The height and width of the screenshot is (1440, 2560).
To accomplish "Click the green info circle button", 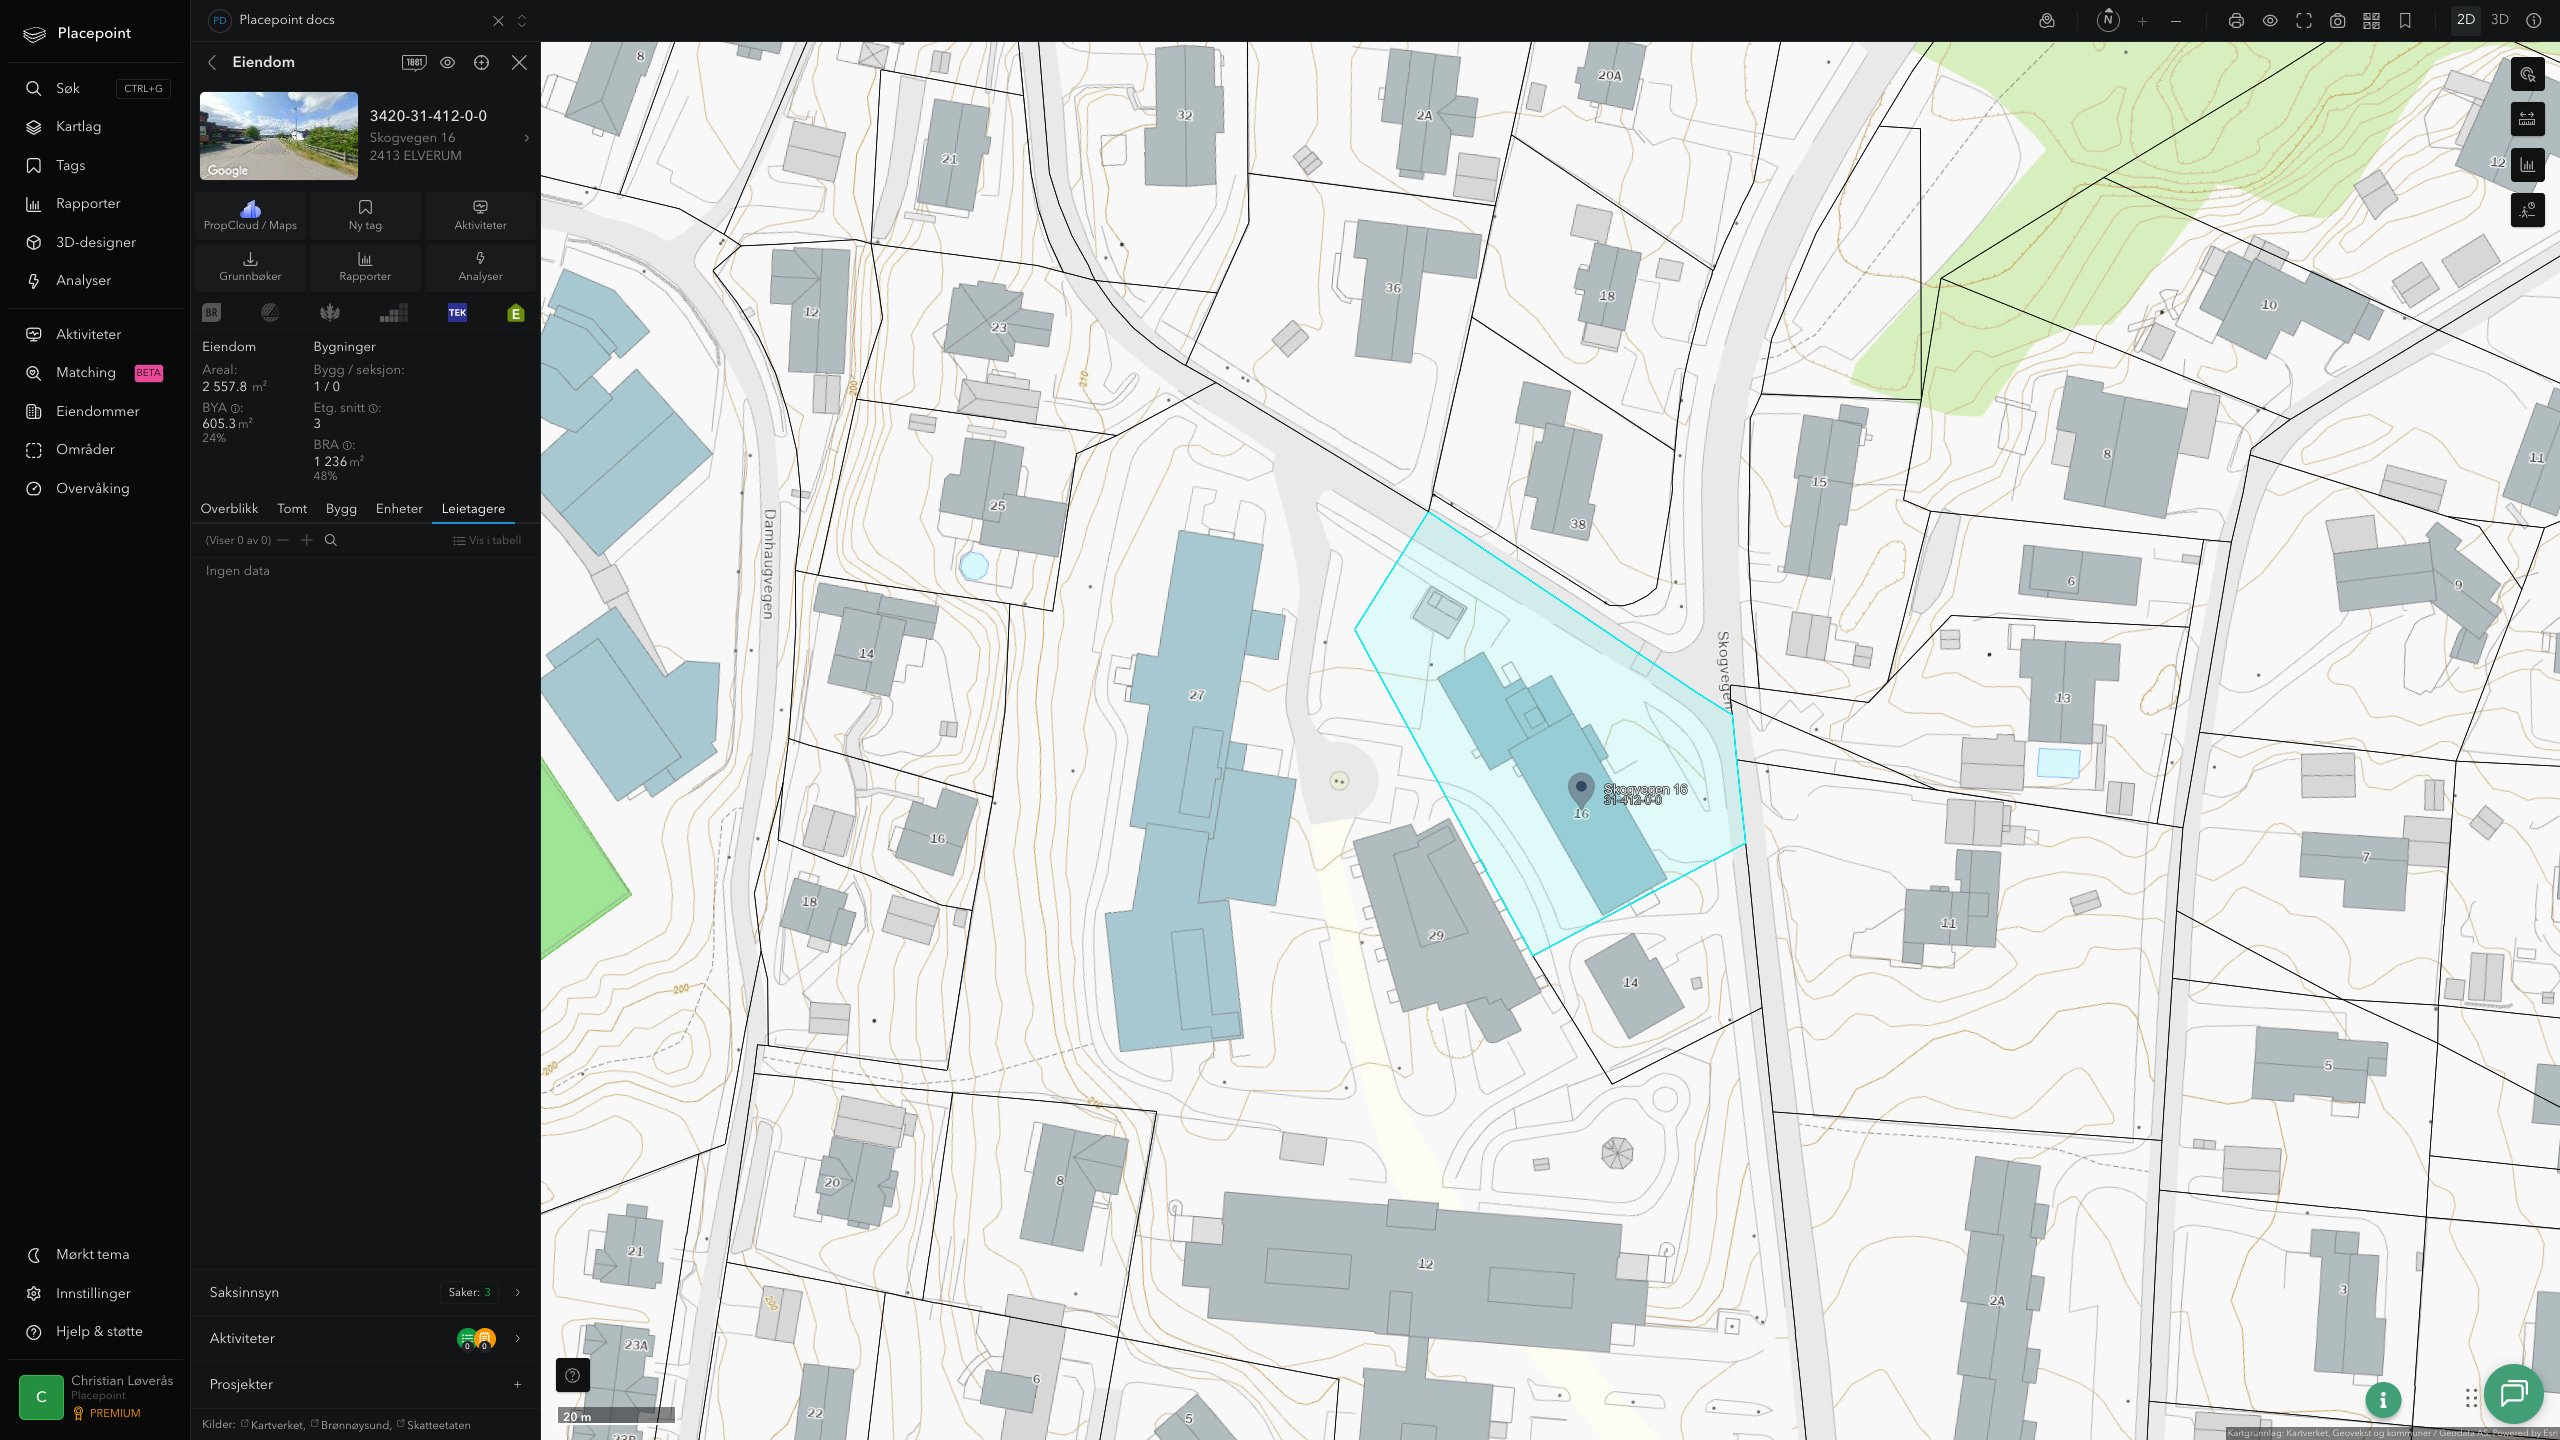I will (x=2383, y=1400).
